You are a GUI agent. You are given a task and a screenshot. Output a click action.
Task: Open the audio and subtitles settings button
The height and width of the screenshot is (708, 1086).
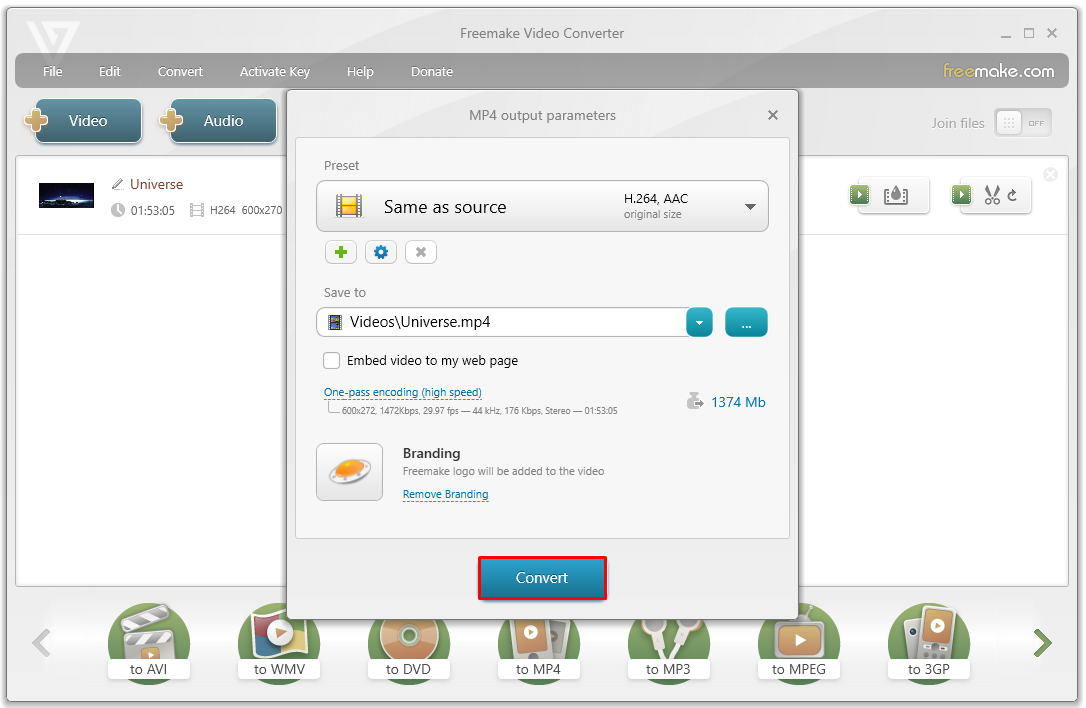pyautogui.click(x=889, y=195)
